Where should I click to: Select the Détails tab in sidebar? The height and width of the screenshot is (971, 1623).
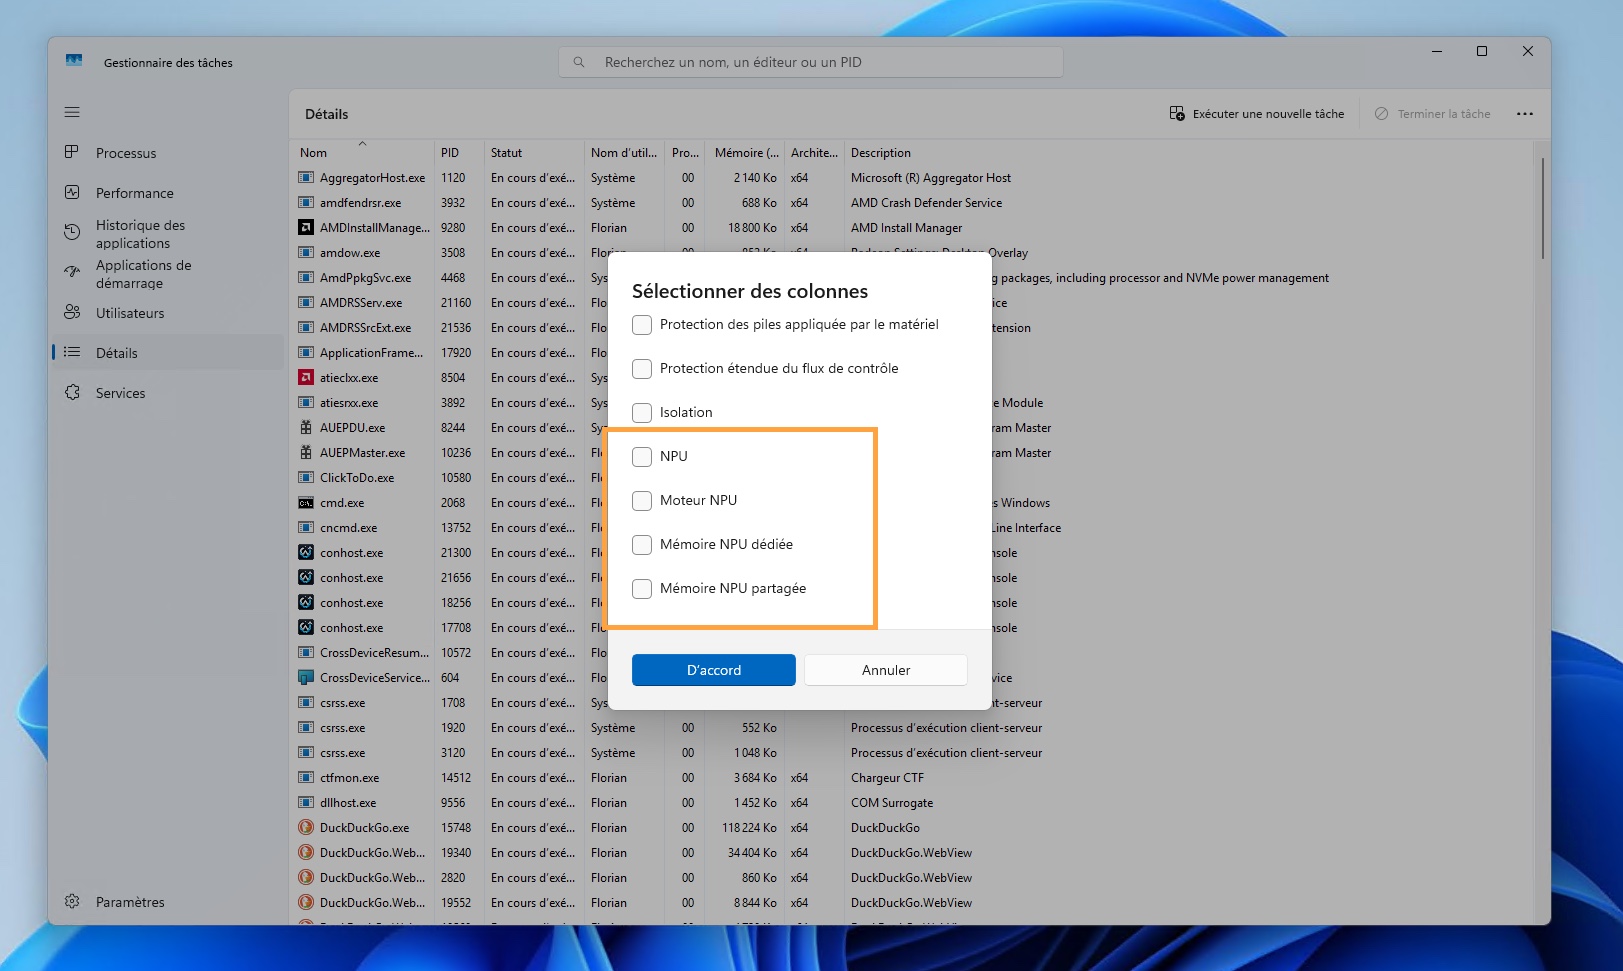pyautogui.click(x=168, y=353)
